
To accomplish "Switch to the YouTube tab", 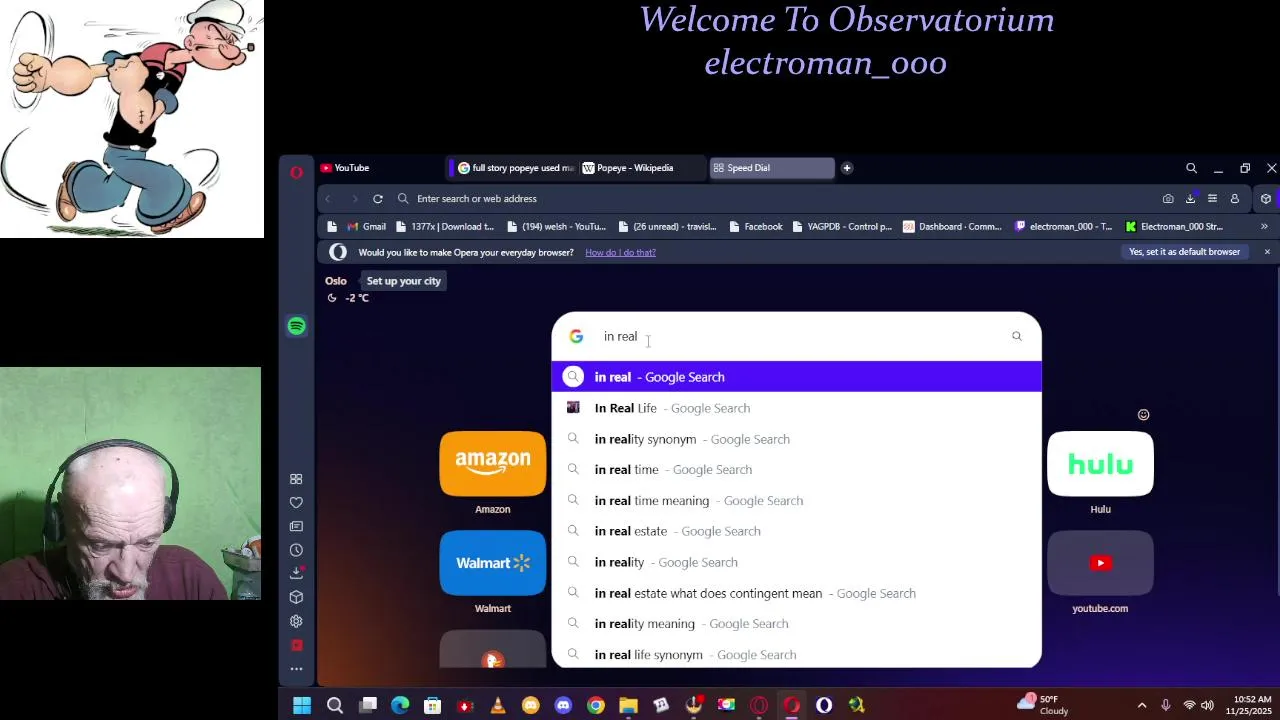I will click(x=380, y=168).
